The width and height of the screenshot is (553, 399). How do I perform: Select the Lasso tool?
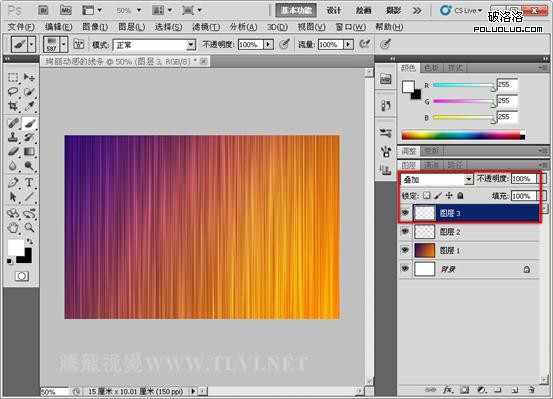(x=13, y=92)
